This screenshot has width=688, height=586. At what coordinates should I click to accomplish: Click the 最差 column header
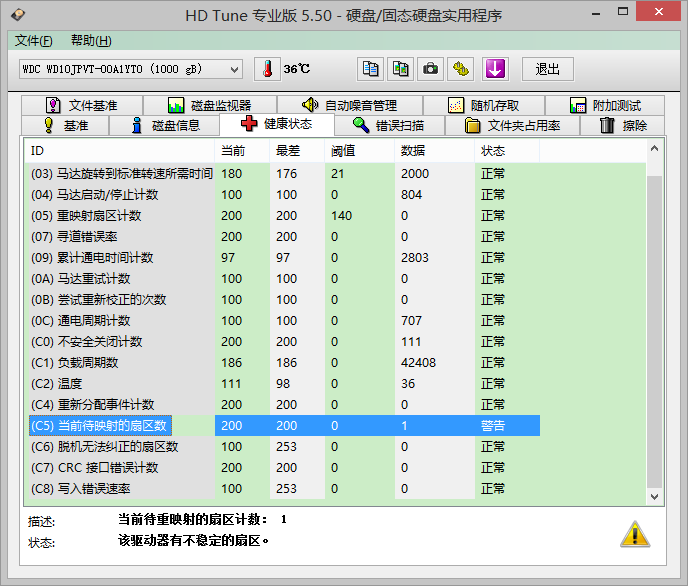point(297,151)
